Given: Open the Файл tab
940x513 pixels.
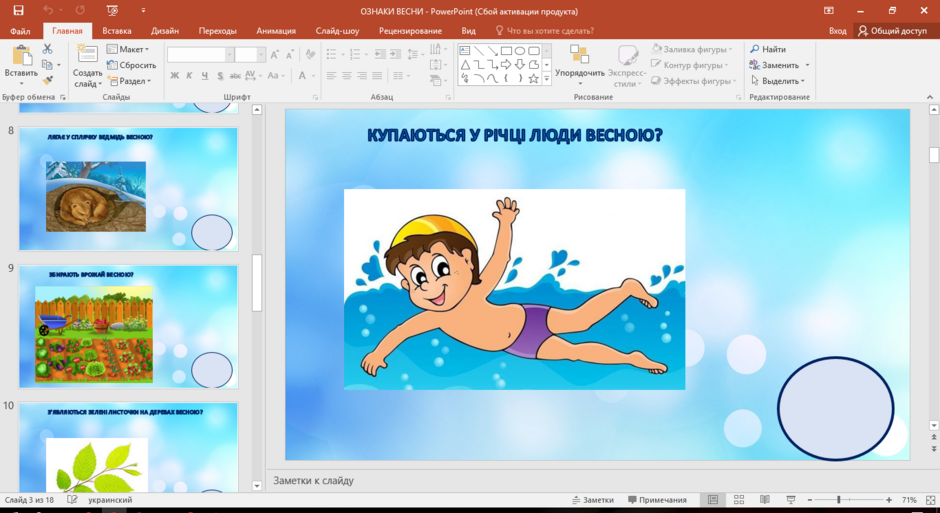Looking at the screenshot, I should (x=20, y=31).
